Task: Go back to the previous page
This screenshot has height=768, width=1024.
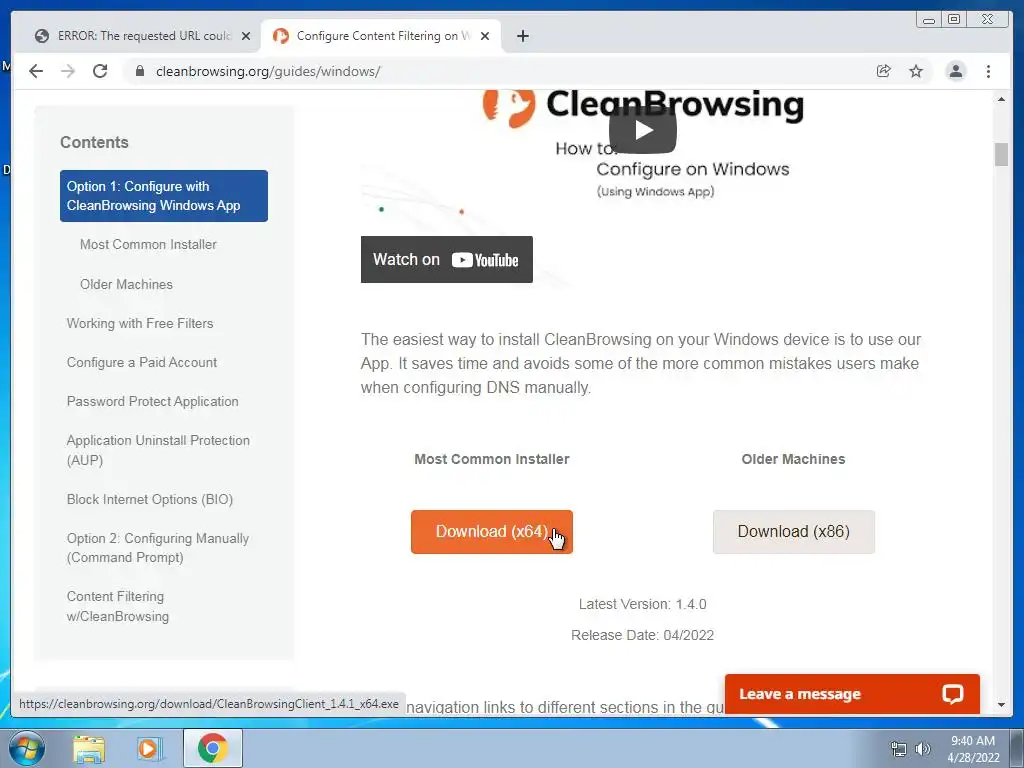Action: [x=36, y=71]
